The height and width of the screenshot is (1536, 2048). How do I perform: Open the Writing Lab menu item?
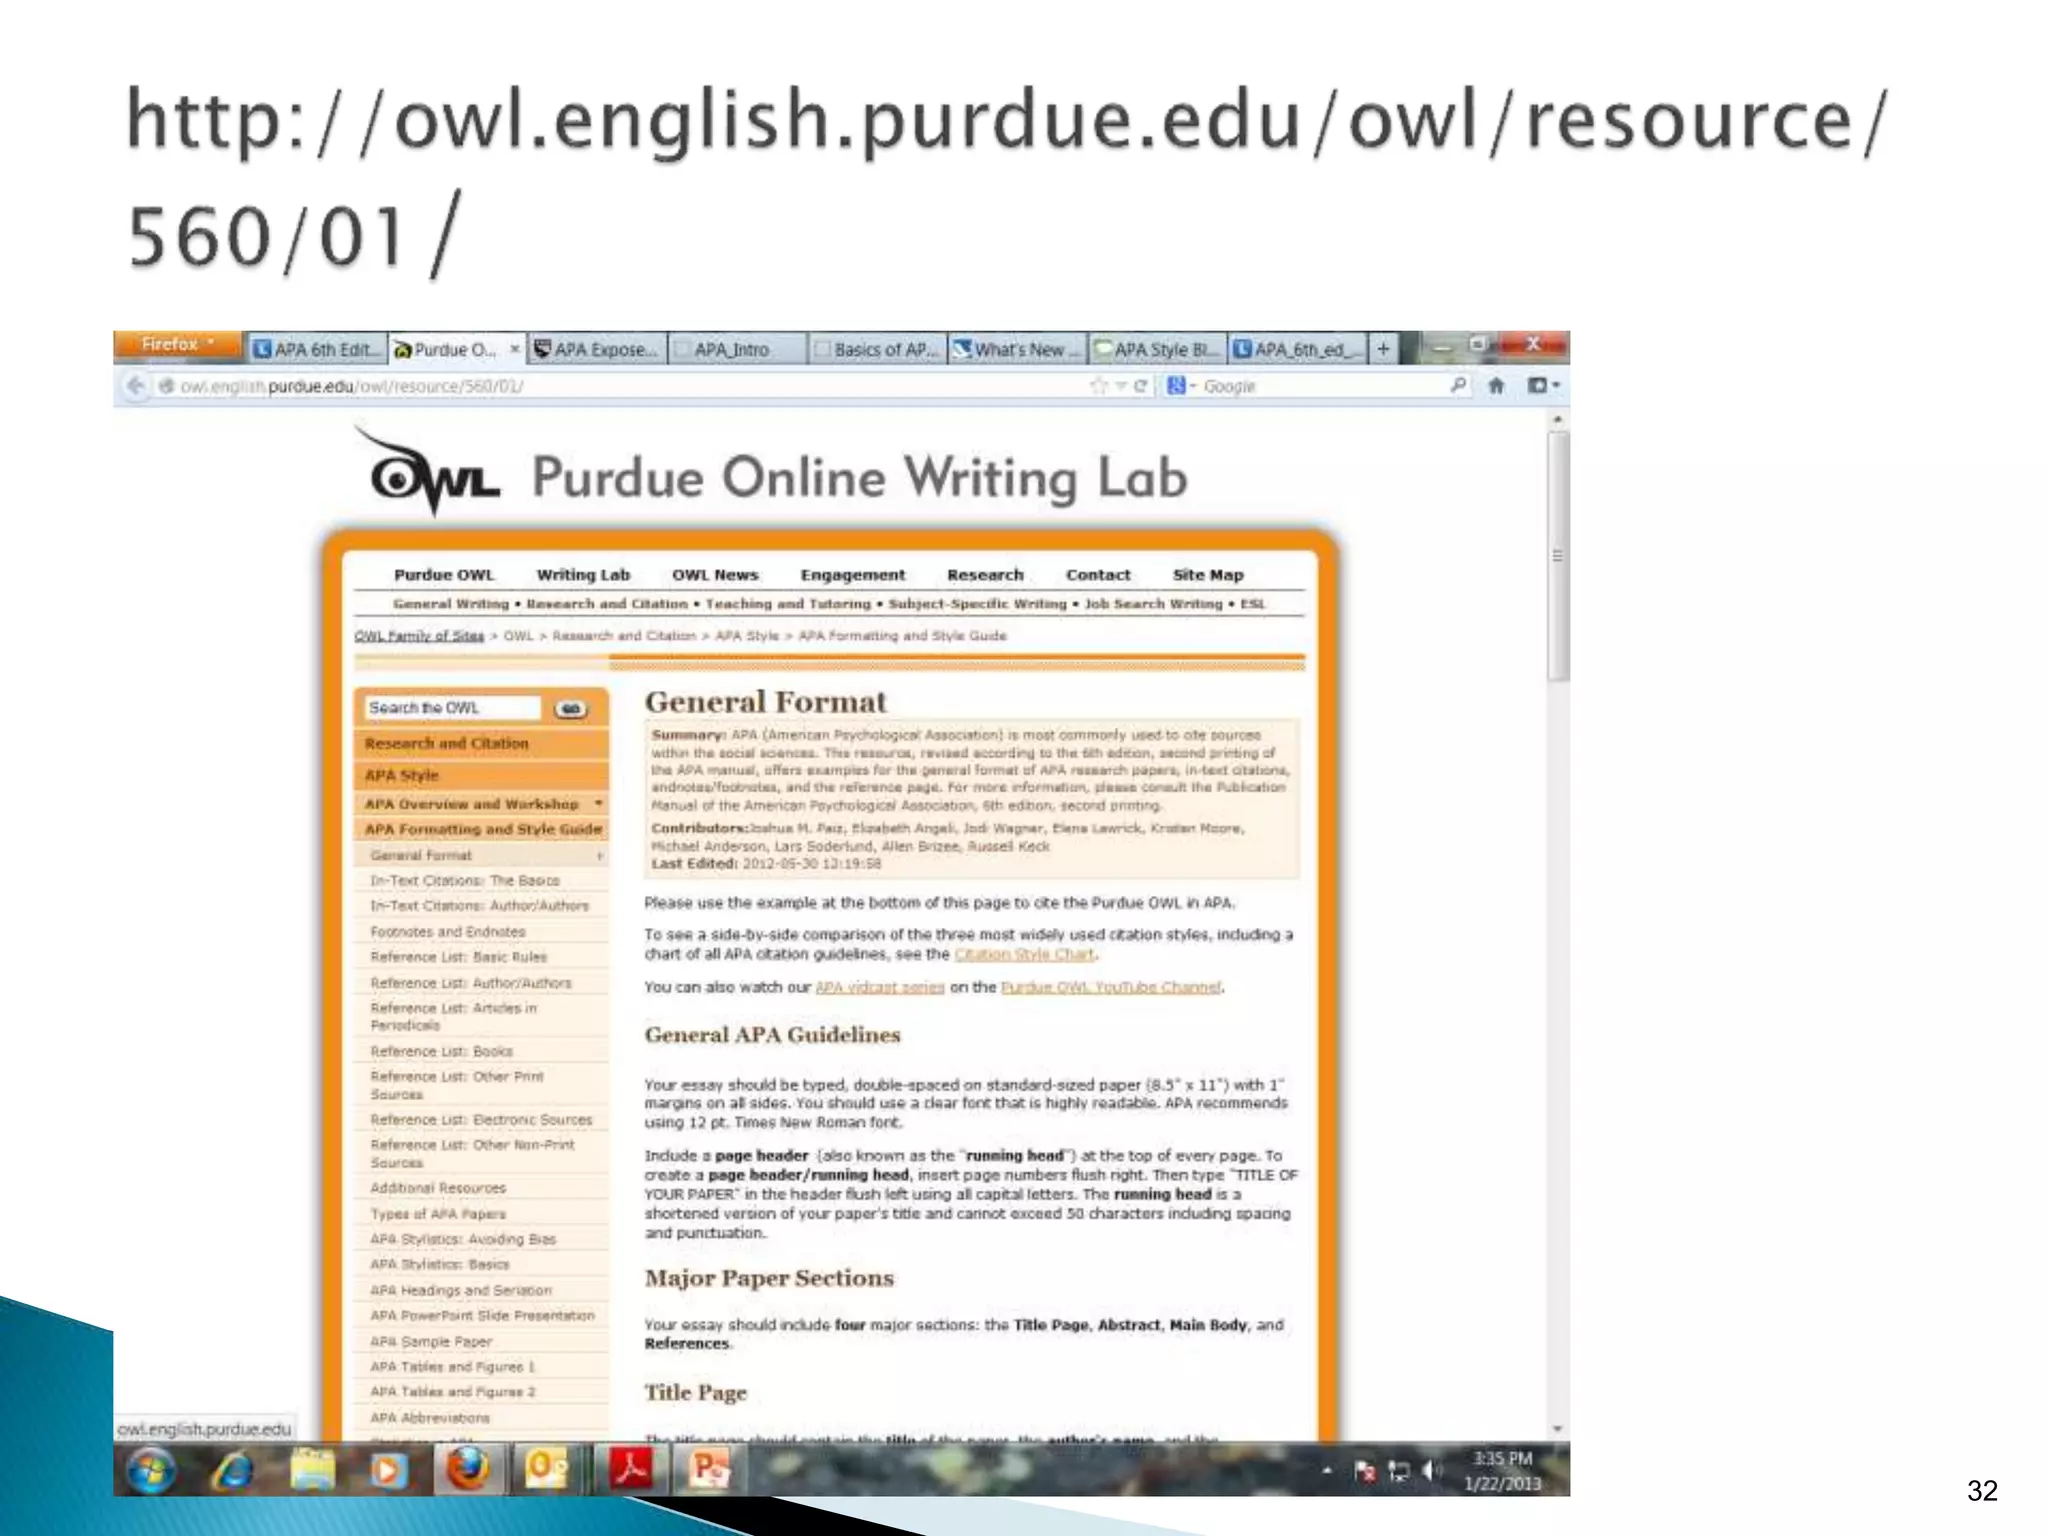[583, 575]
